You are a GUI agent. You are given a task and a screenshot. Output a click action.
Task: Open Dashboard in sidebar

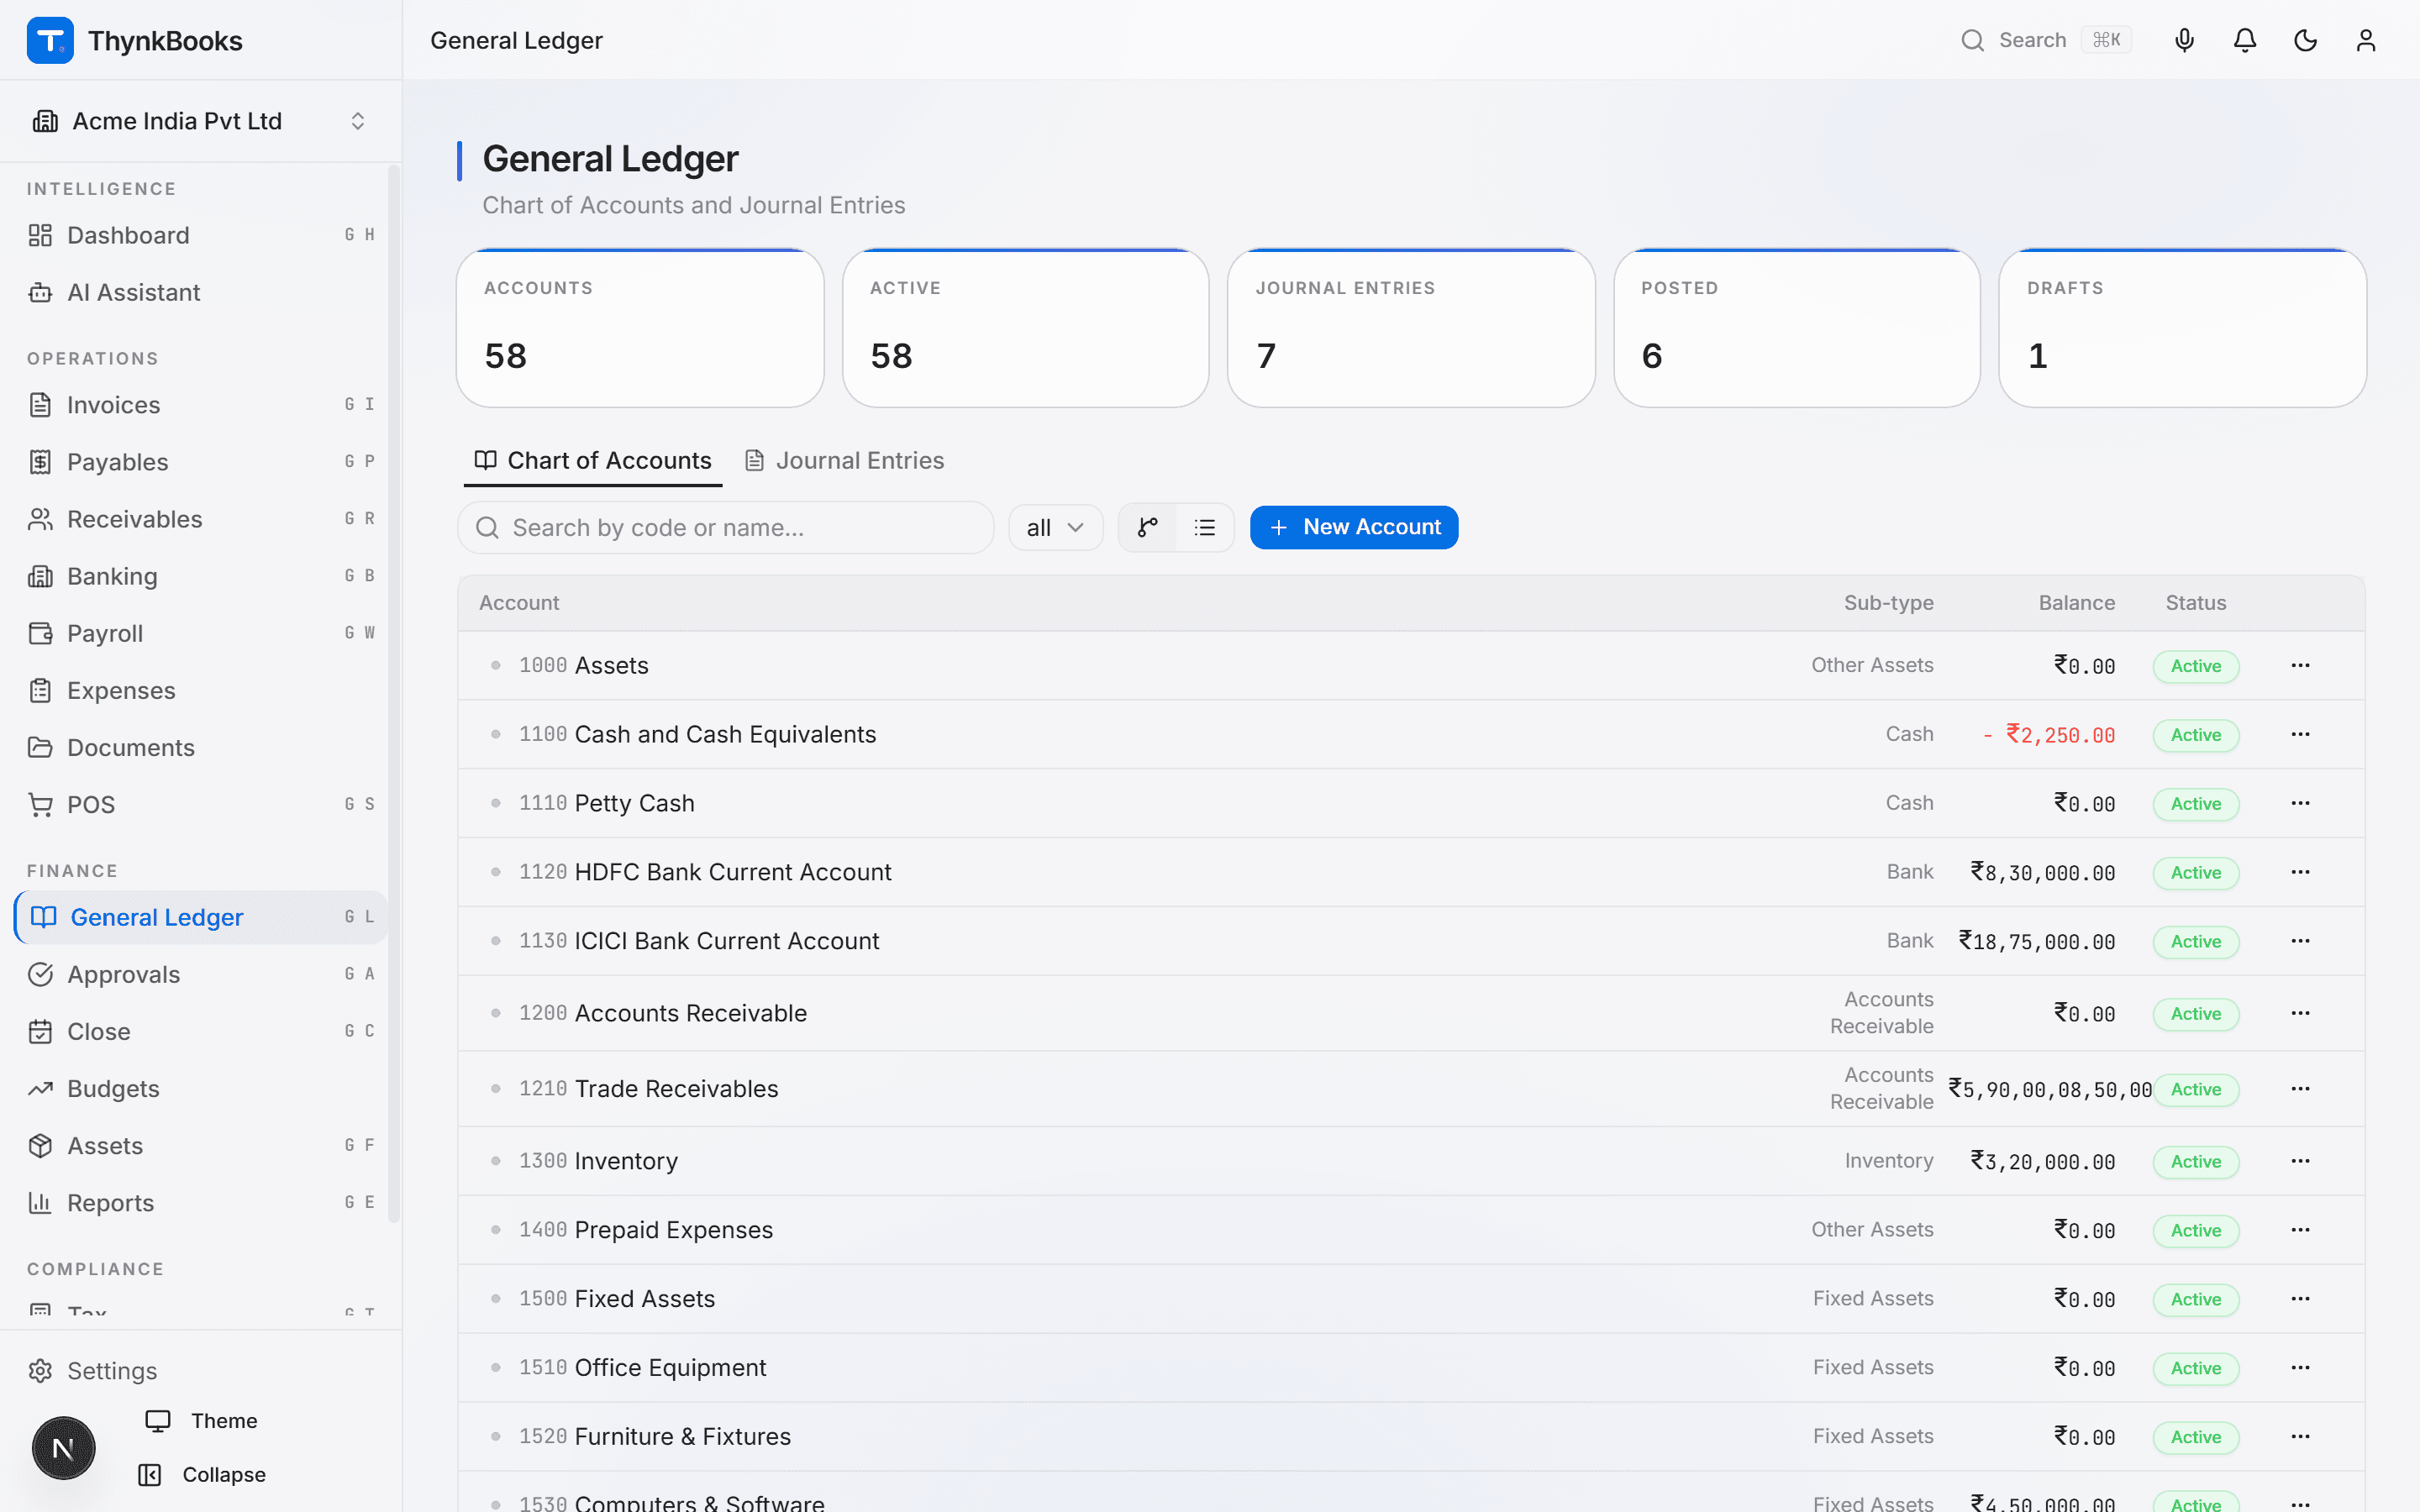coord(200,235)
